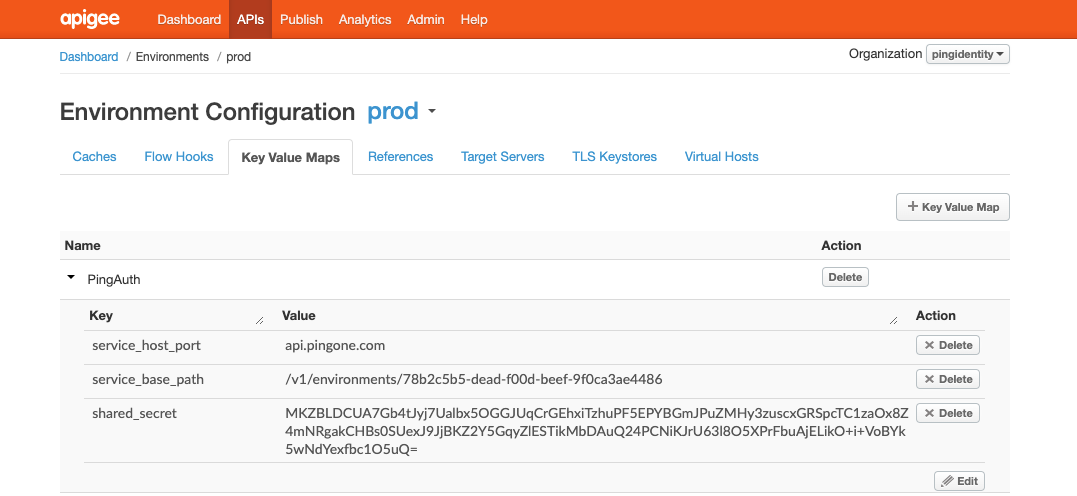Switch to the Target Servers tab
The image size is (1077, 496).
pos(503,157)
